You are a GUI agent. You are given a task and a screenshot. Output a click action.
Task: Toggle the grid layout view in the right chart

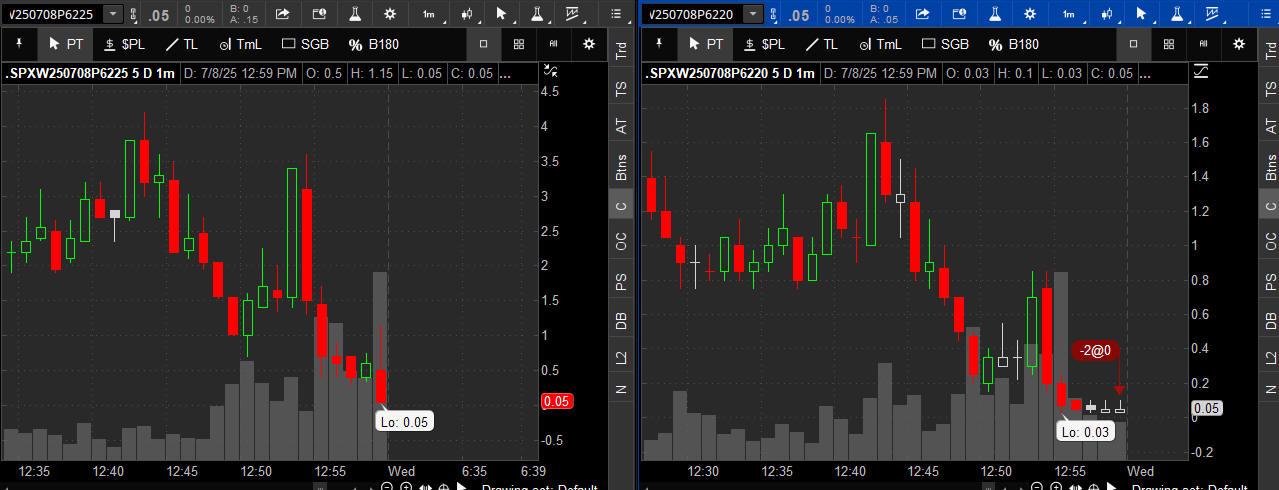(1168, 44)
